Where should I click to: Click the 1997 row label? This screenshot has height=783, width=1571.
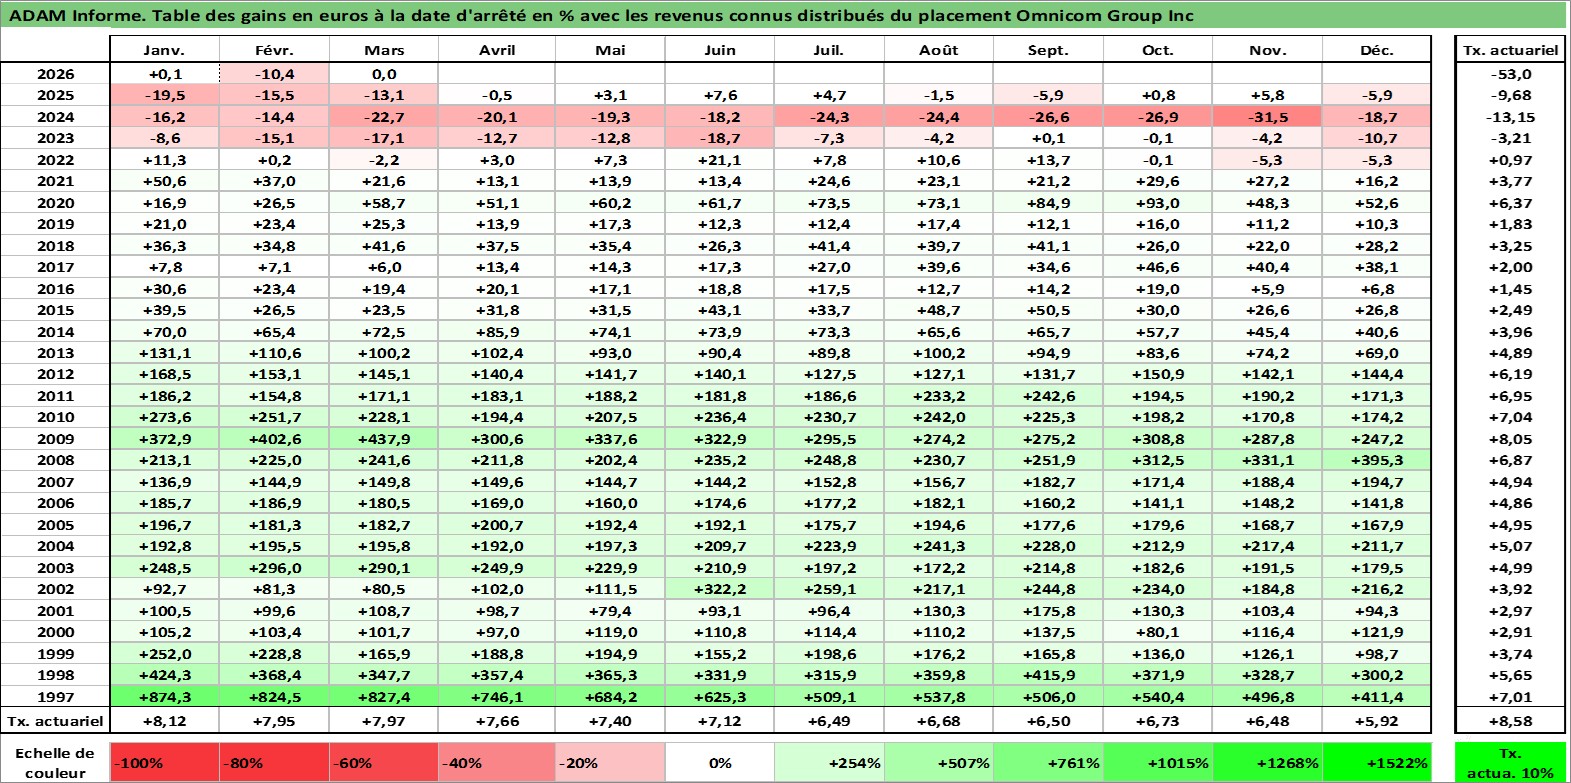(55, 697)
